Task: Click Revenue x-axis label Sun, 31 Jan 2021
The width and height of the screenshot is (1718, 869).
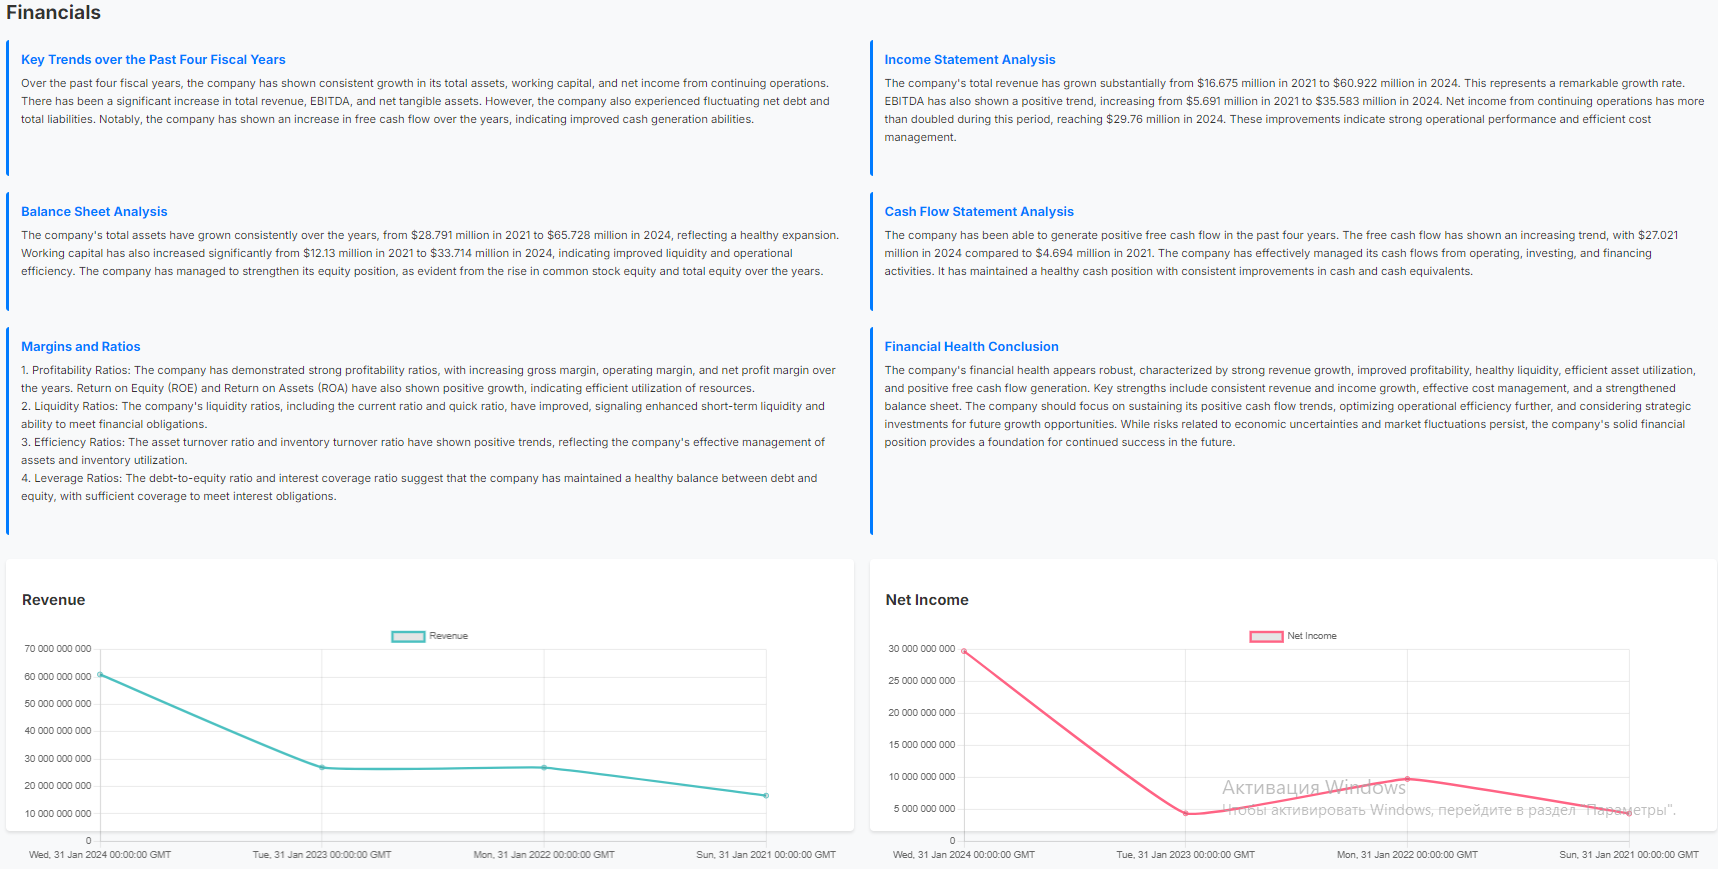Action: pos(766,855)
